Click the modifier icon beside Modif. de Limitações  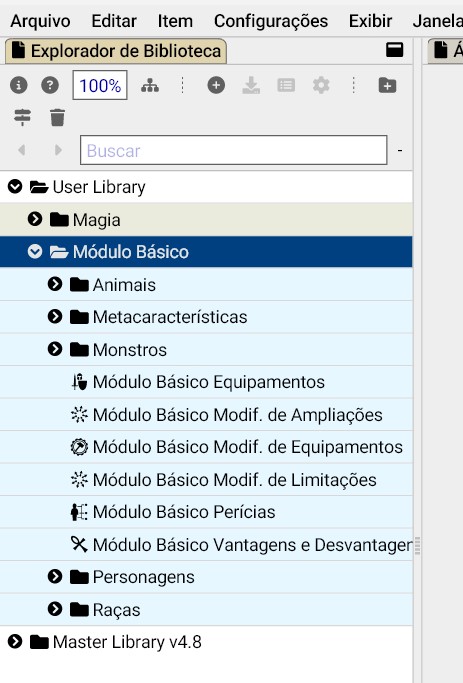point(79,480)
